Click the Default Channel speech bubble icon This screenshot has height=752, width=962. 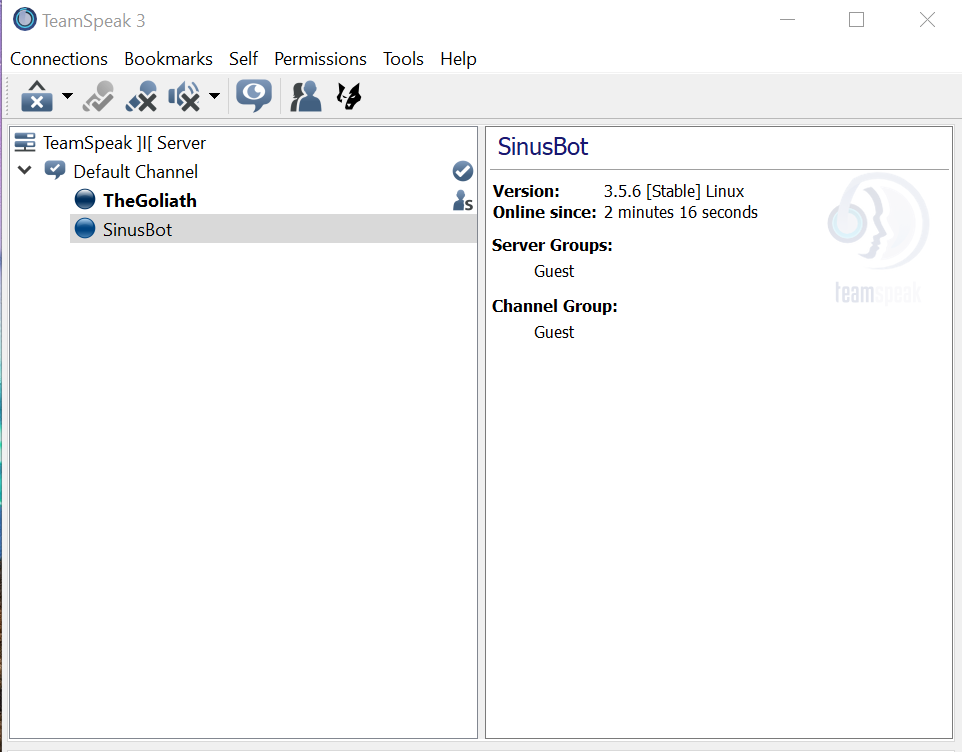(55, 170)
